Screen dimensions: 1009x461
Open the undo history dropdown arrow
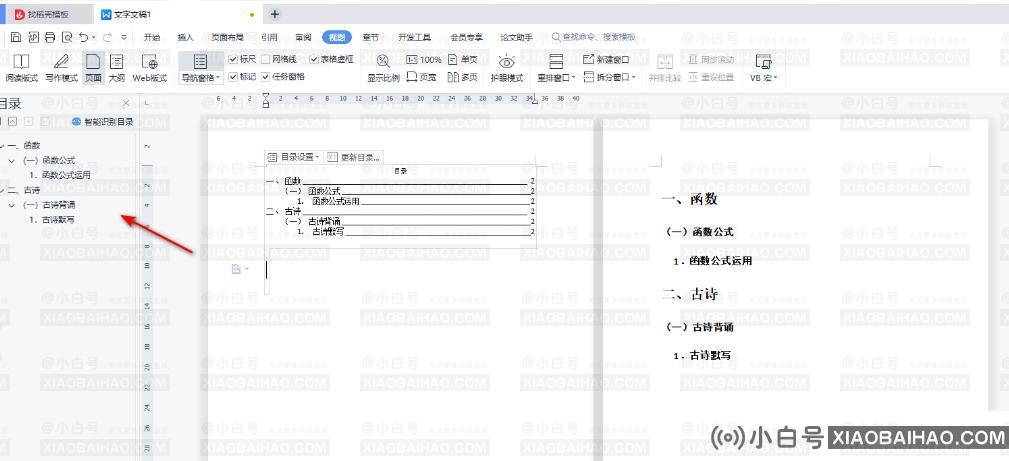(95, 38)
